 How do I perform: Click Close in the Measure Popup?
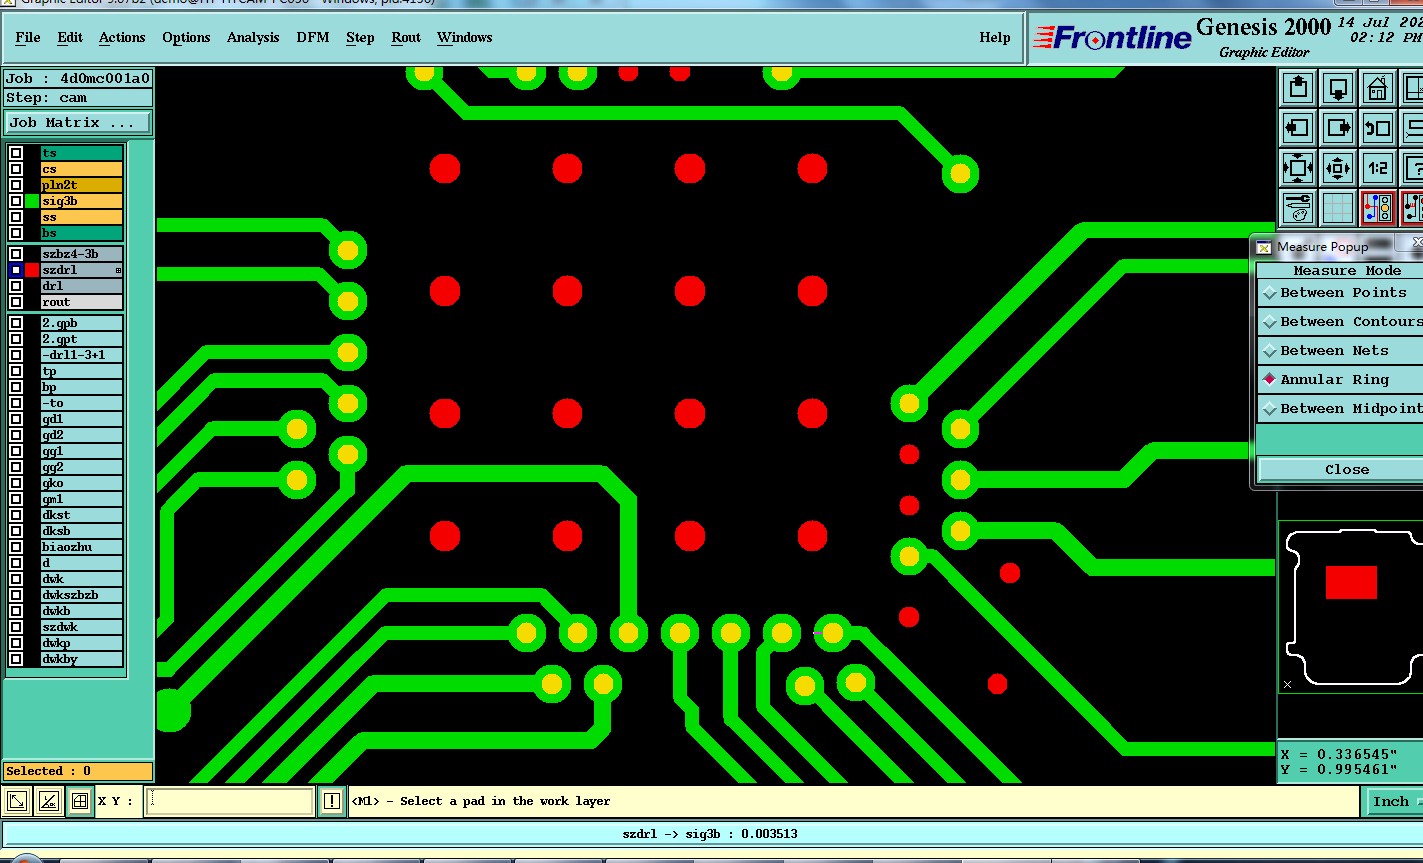click(1340, 469)
